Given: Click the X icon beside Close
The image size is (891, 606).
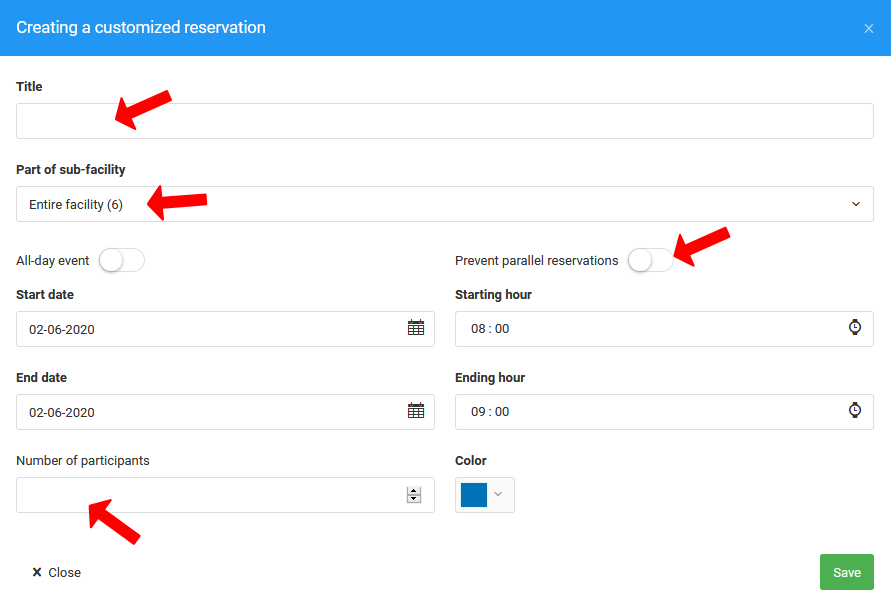Looking at the screenshot, I should coord(36,572).
